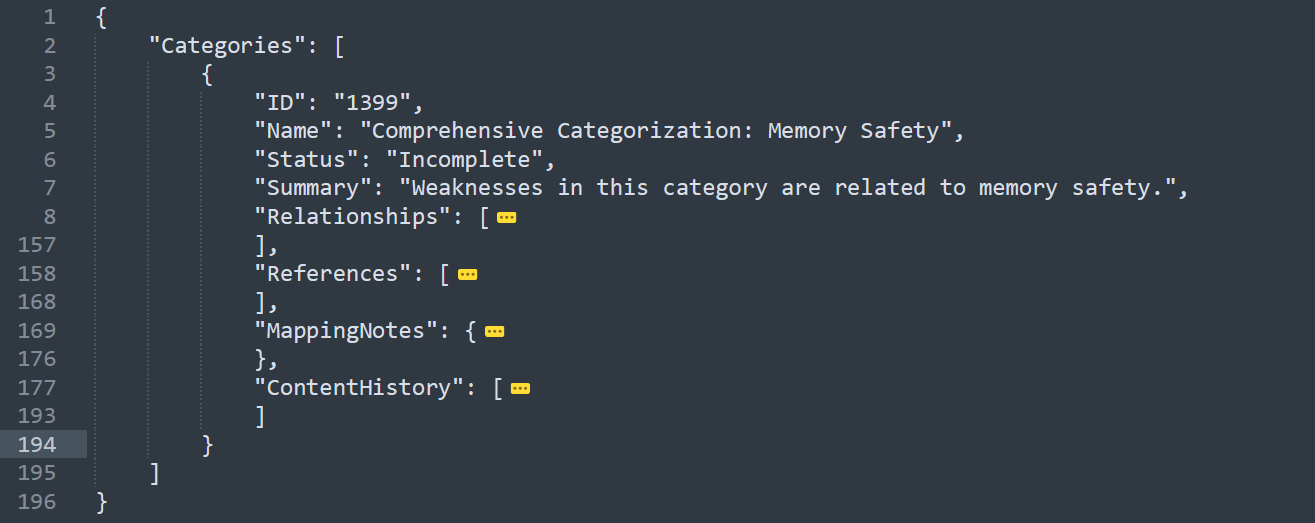Viewport: 1315px width, 523px height.
Task: Expand the folded Relationships array marker
Action: coord(507,217)
